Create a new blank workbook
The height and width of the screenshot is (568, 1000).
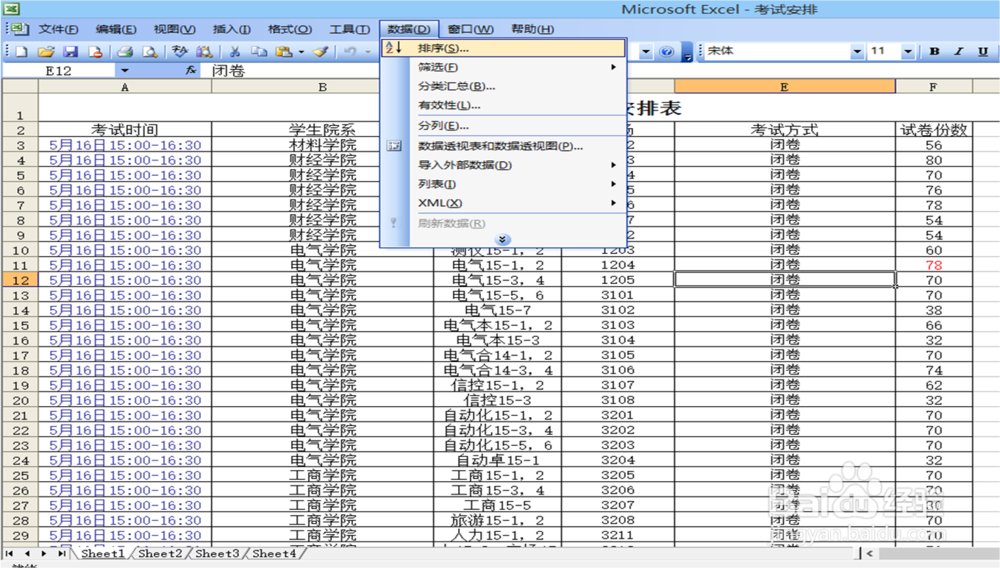pos(22,52)
